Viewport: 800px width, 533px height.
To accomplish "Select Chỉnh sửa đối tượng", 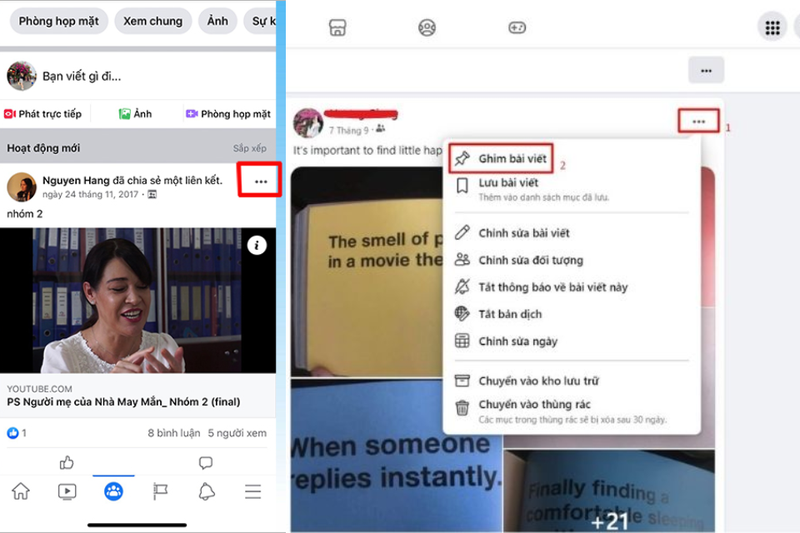I will coord(571,260).
